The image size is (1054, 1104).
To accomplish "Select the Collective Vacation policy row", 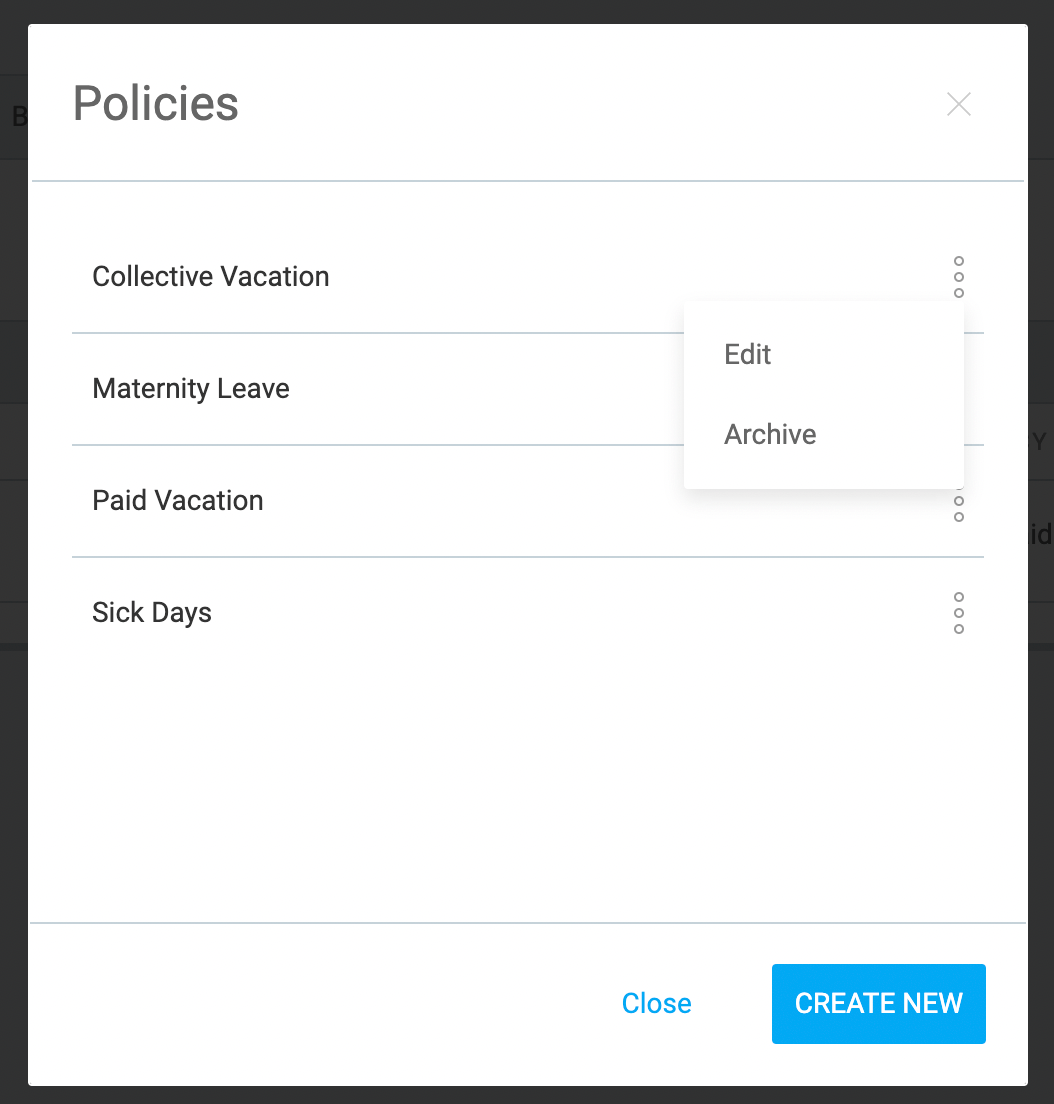I will tap(211, 277).
